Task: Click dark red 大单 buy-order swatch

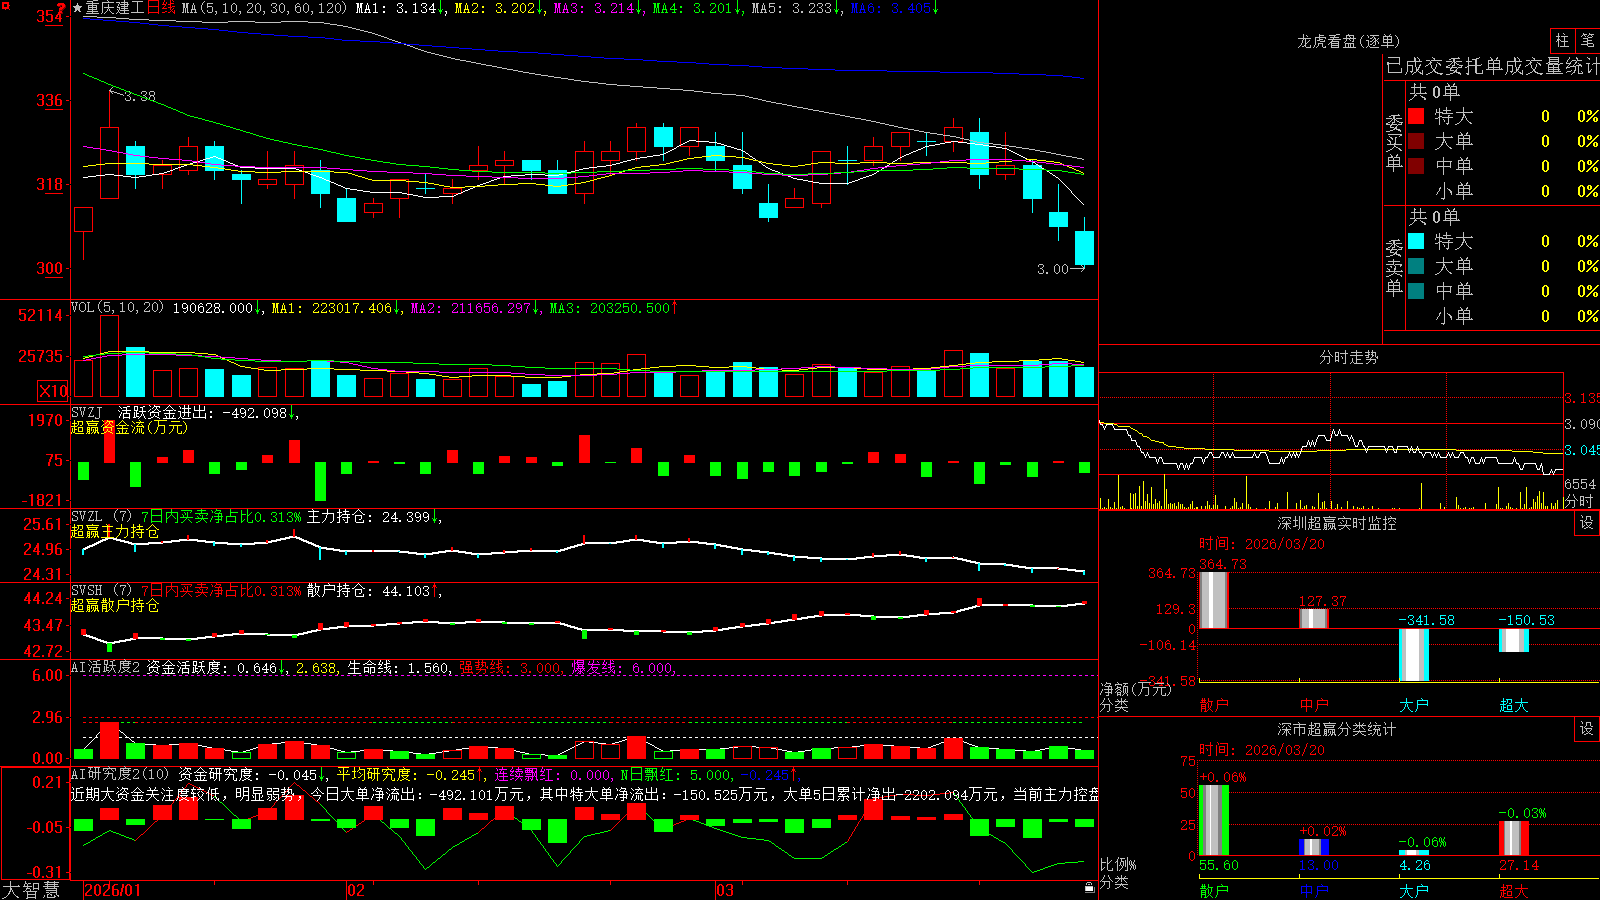Action: coord(1416,141)
